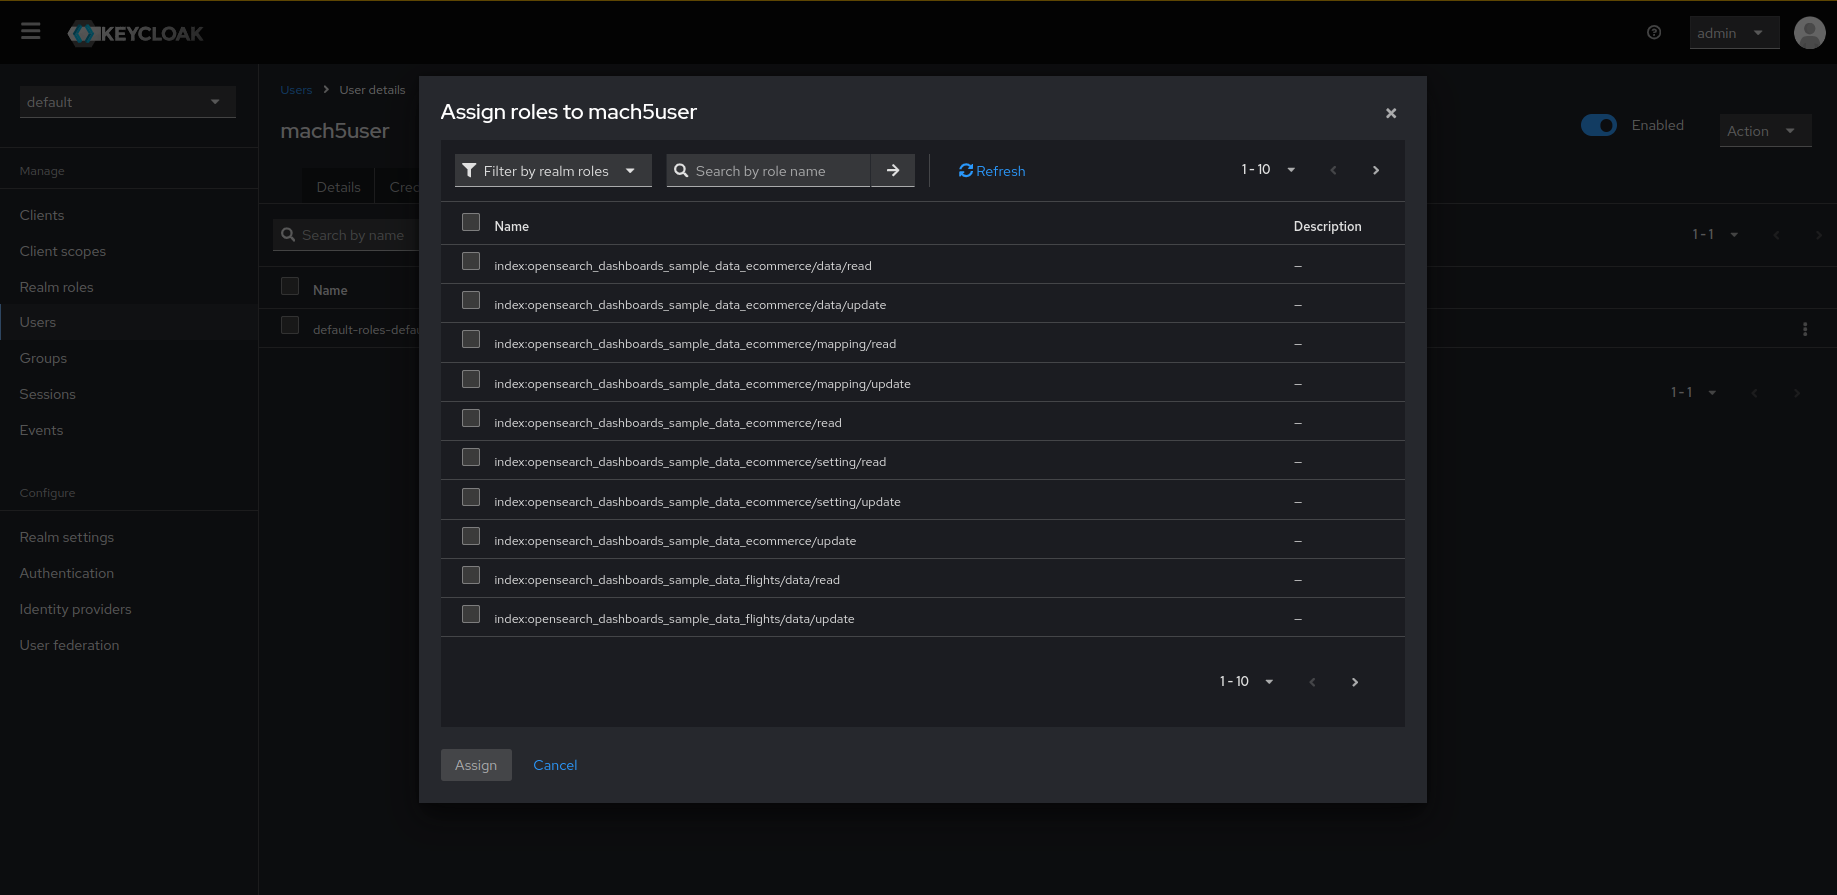Image resolution: width=1837 pixels, height=895 pixels.
Task: Click the Keycloak logo
Action: tap(135, 33)
